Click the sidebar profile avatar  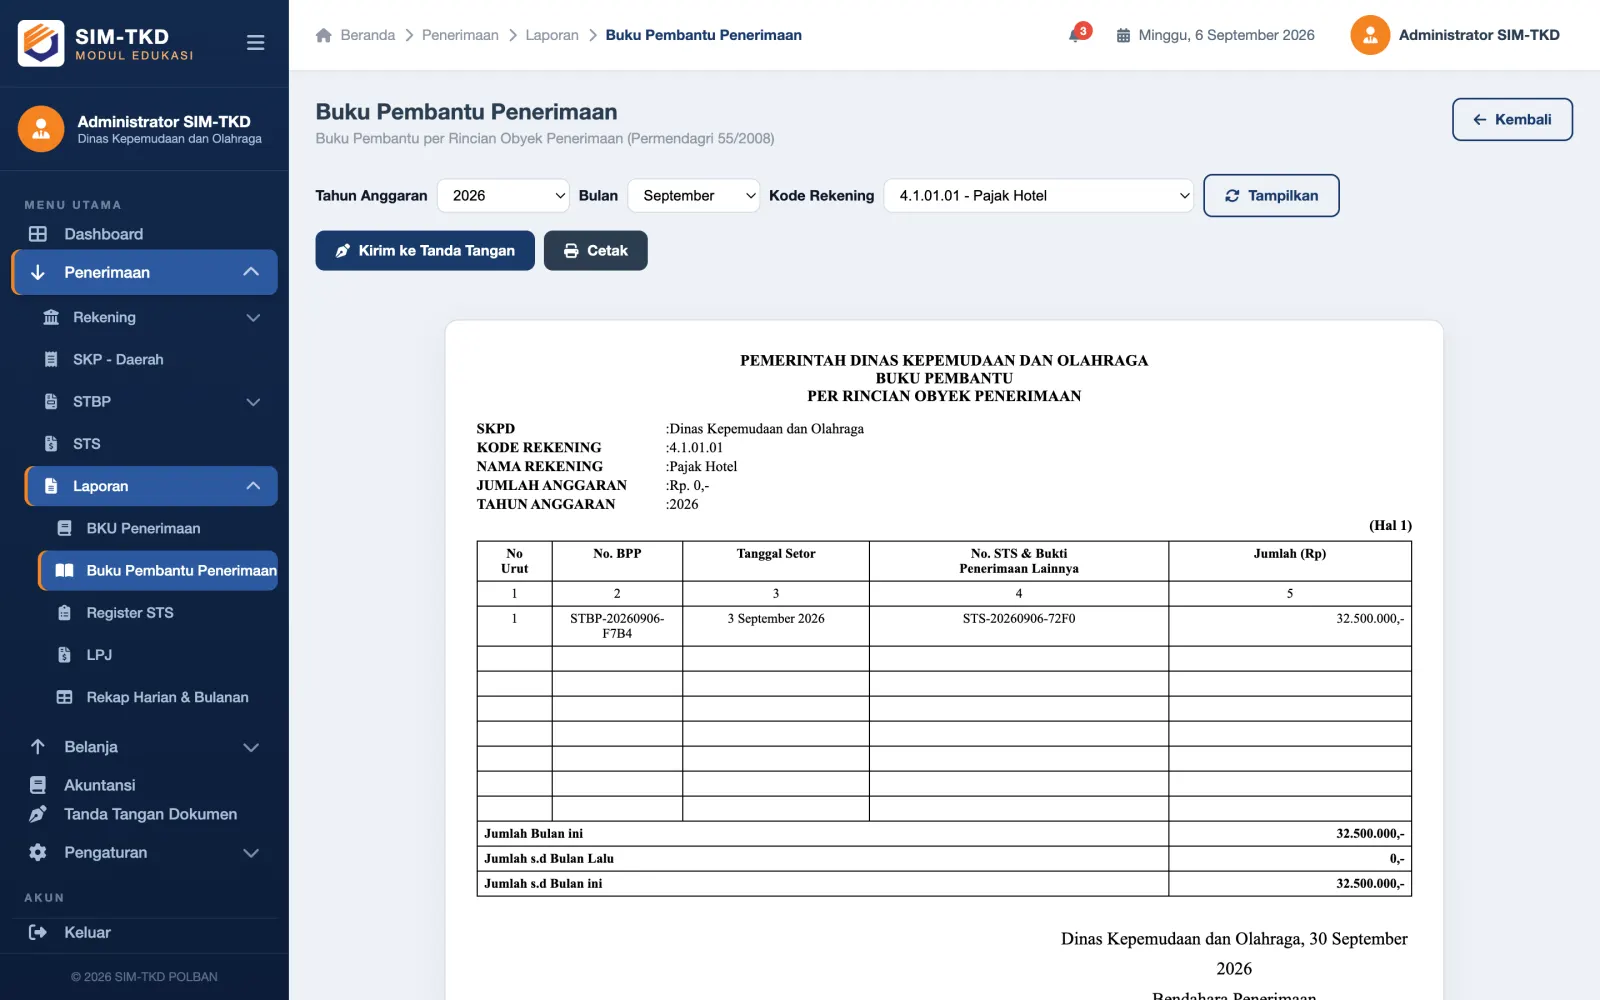[x=41, y=129]
